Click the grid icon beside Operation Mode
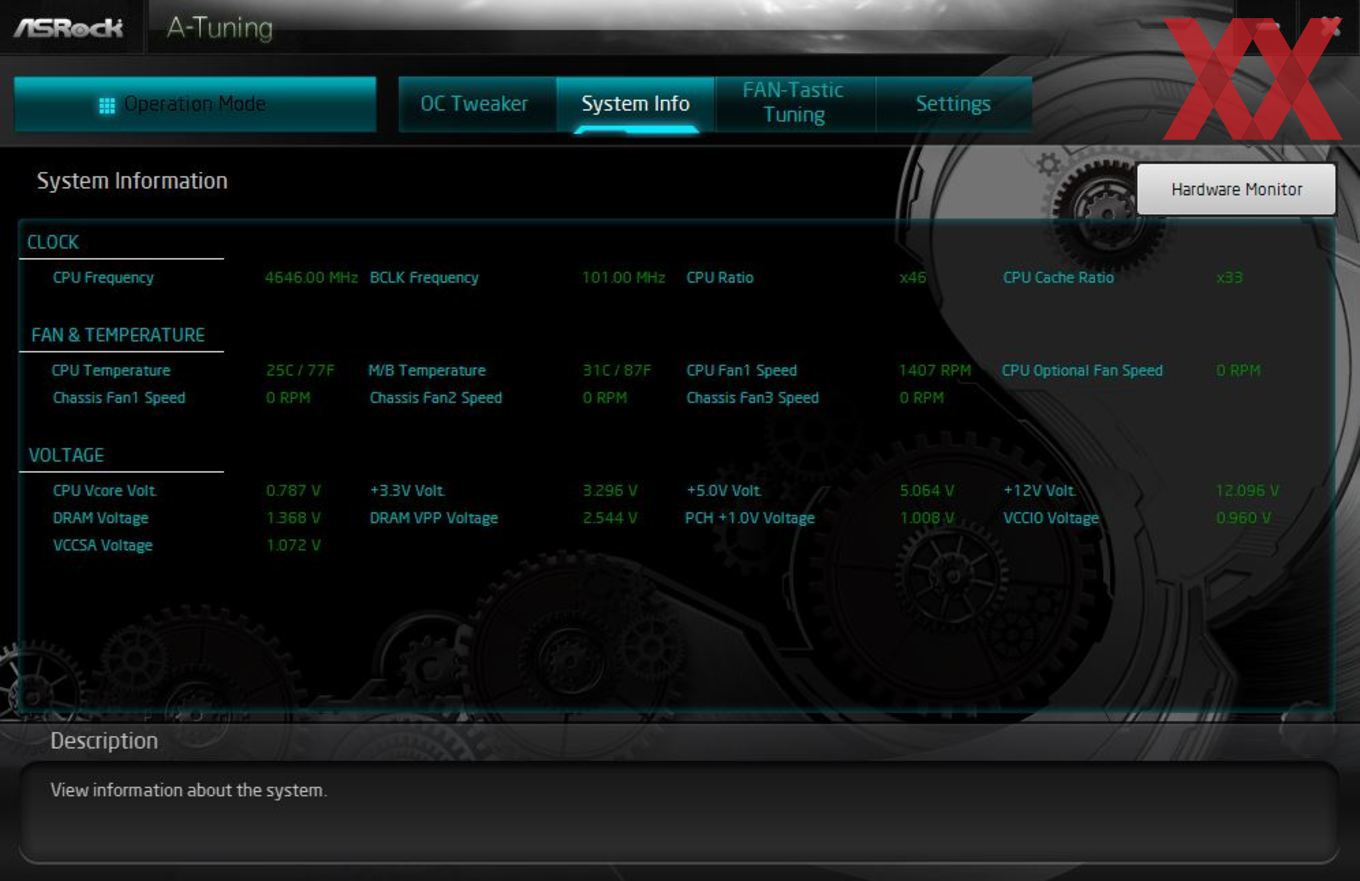1360x881 pixels. point(107,105)
